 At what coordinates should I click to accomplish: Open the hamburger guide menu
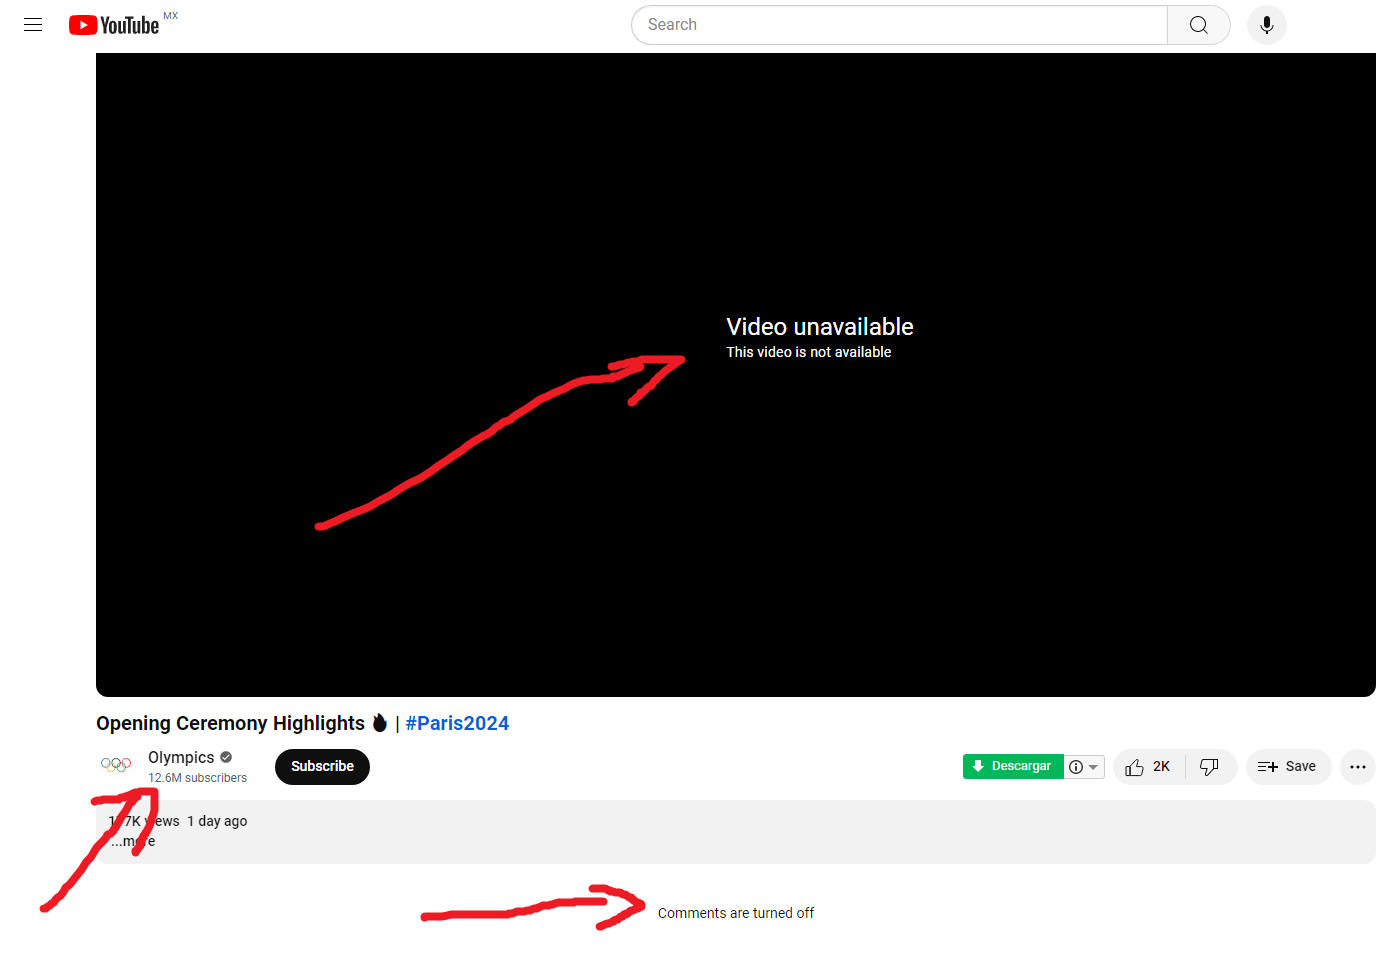click(33, 25)
